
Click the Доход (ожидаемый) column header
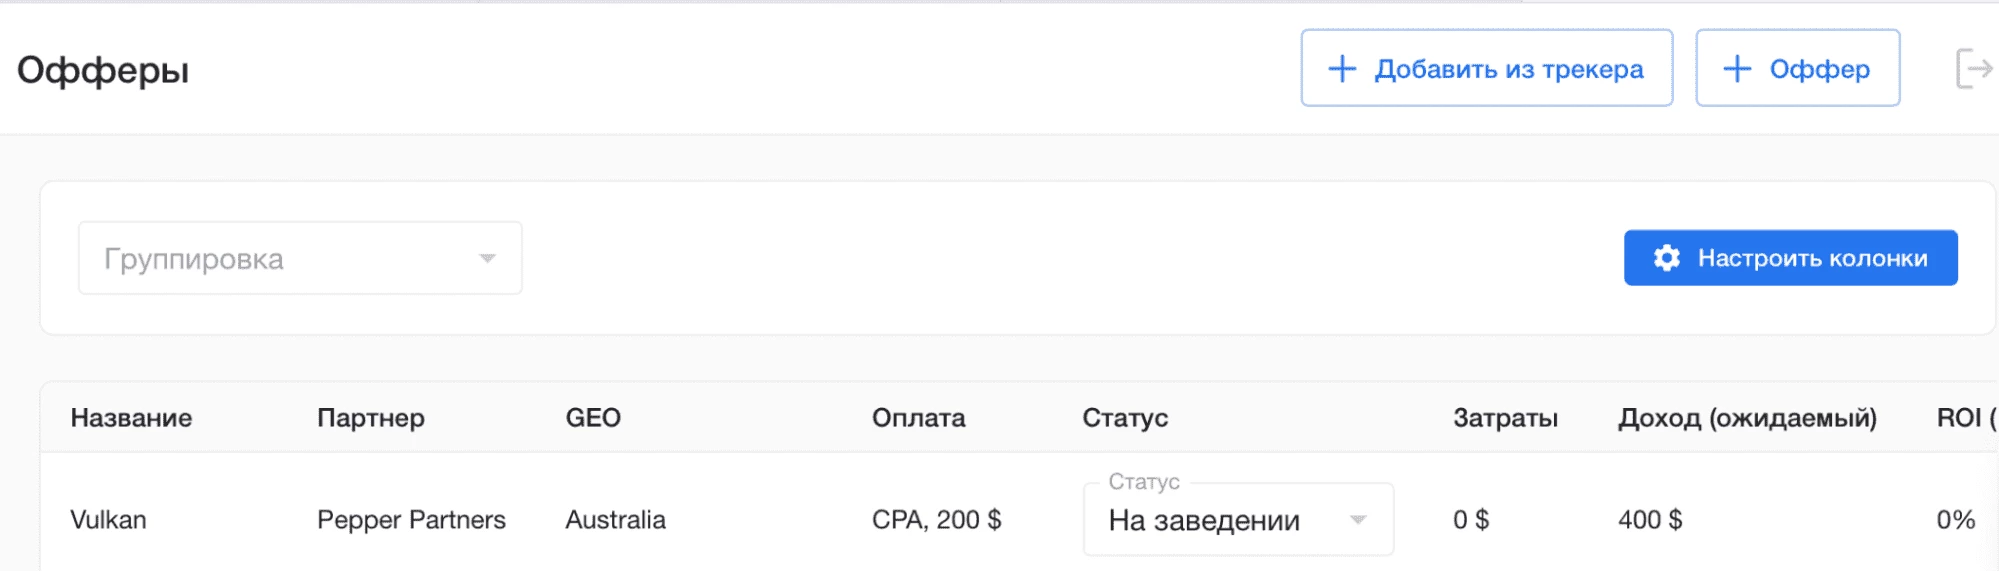click(1747, 418)
